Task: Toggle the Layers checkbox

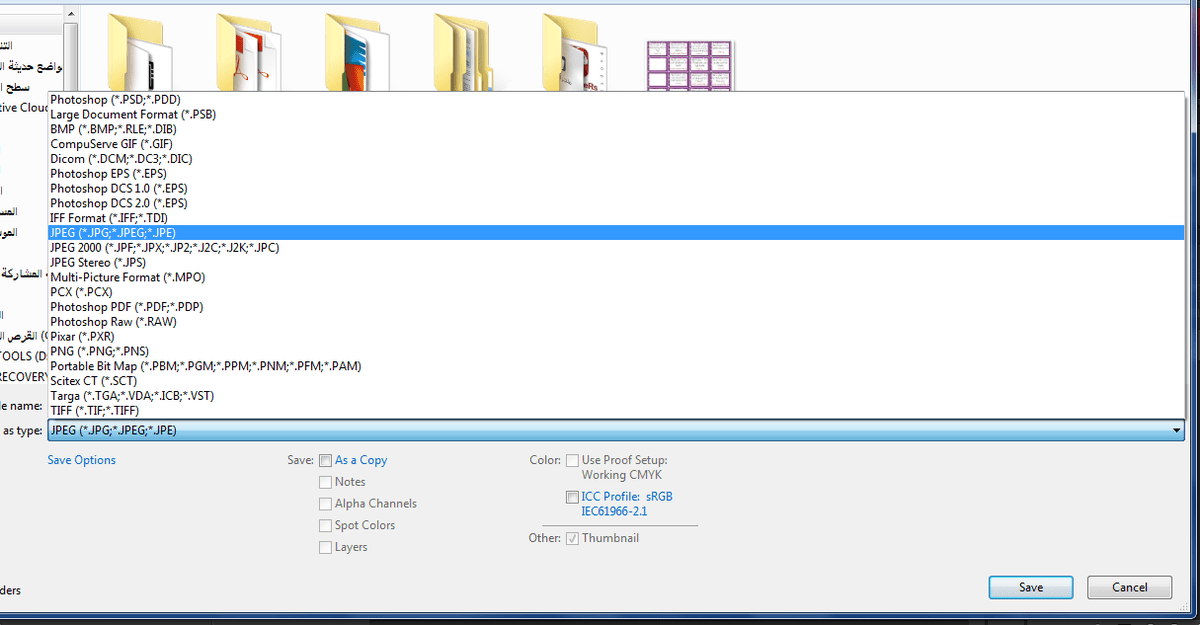Action: tap(325, 548)
